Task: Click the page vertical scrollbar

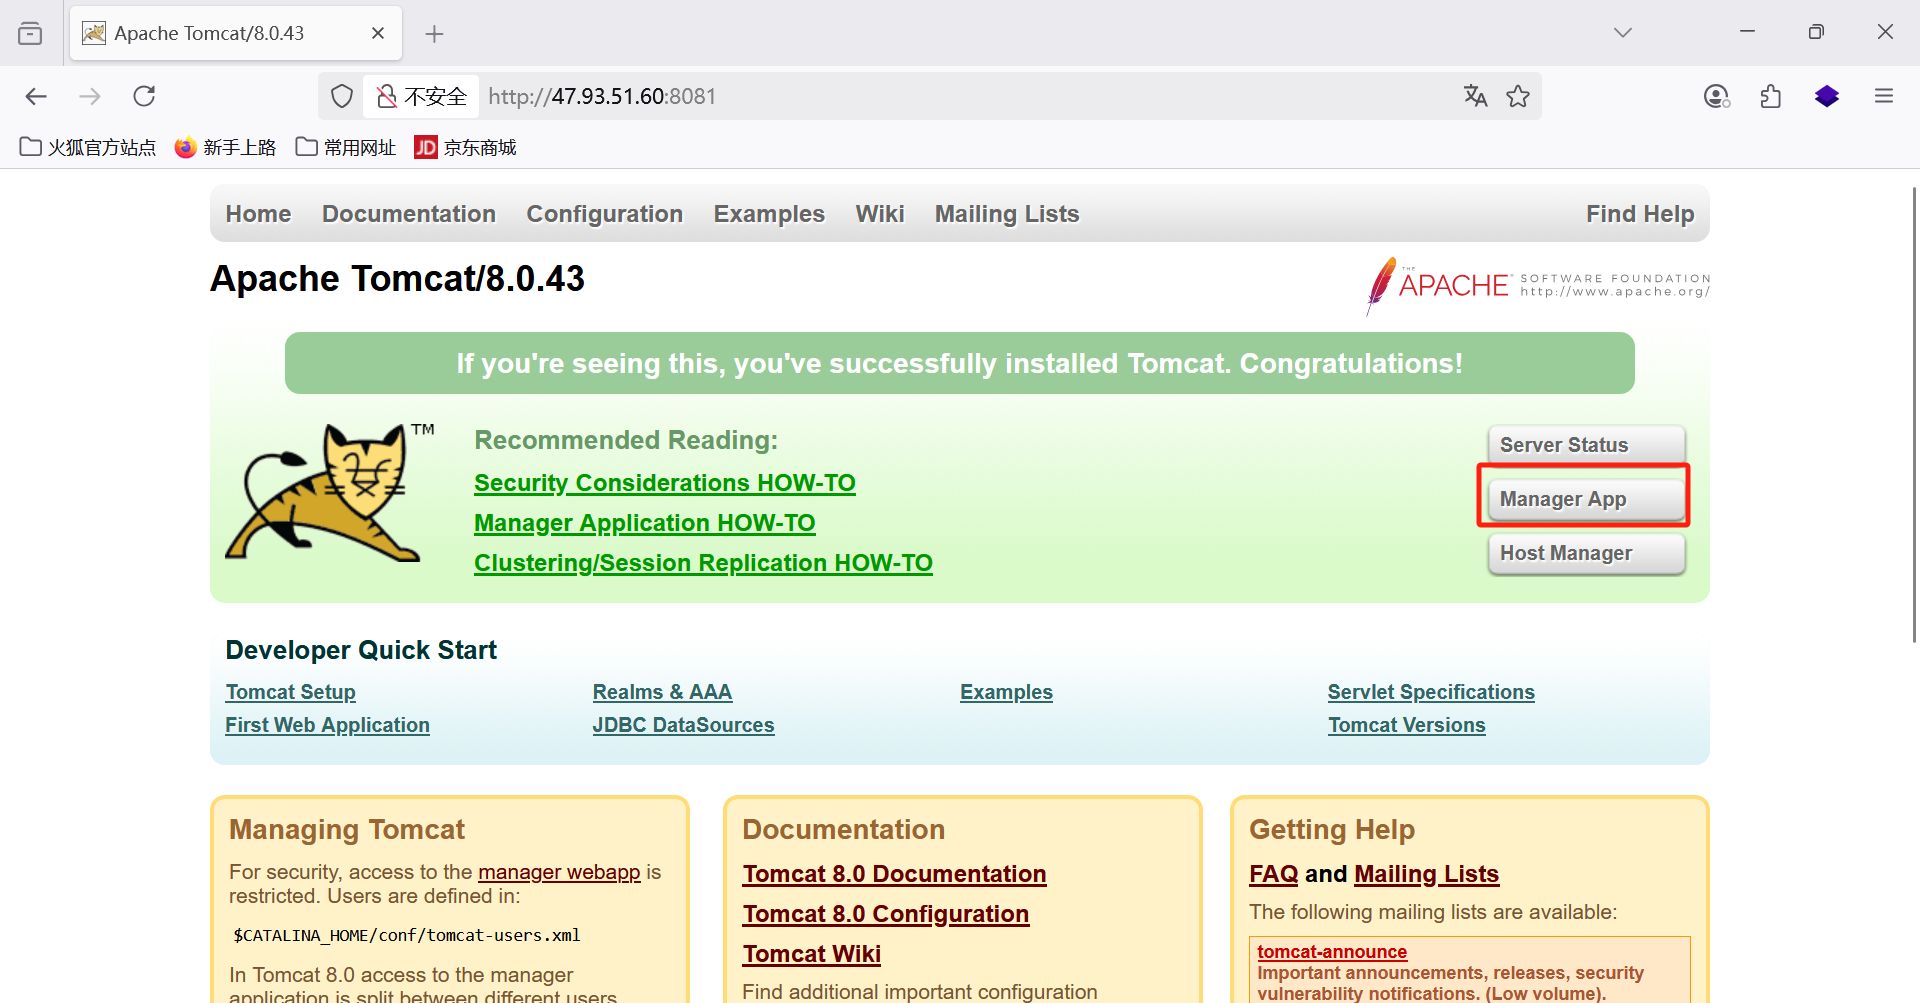Action: 1914,415
